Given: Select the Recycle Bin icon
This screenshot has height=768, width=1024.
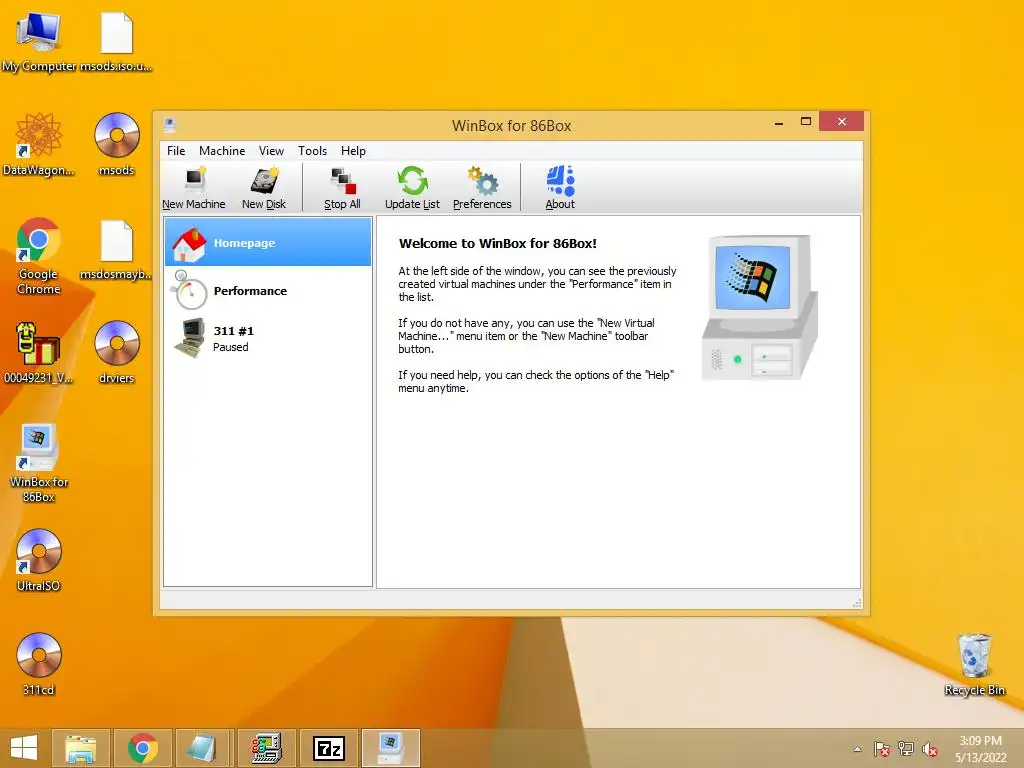Looking at the screenshot, I should point(974,664).
